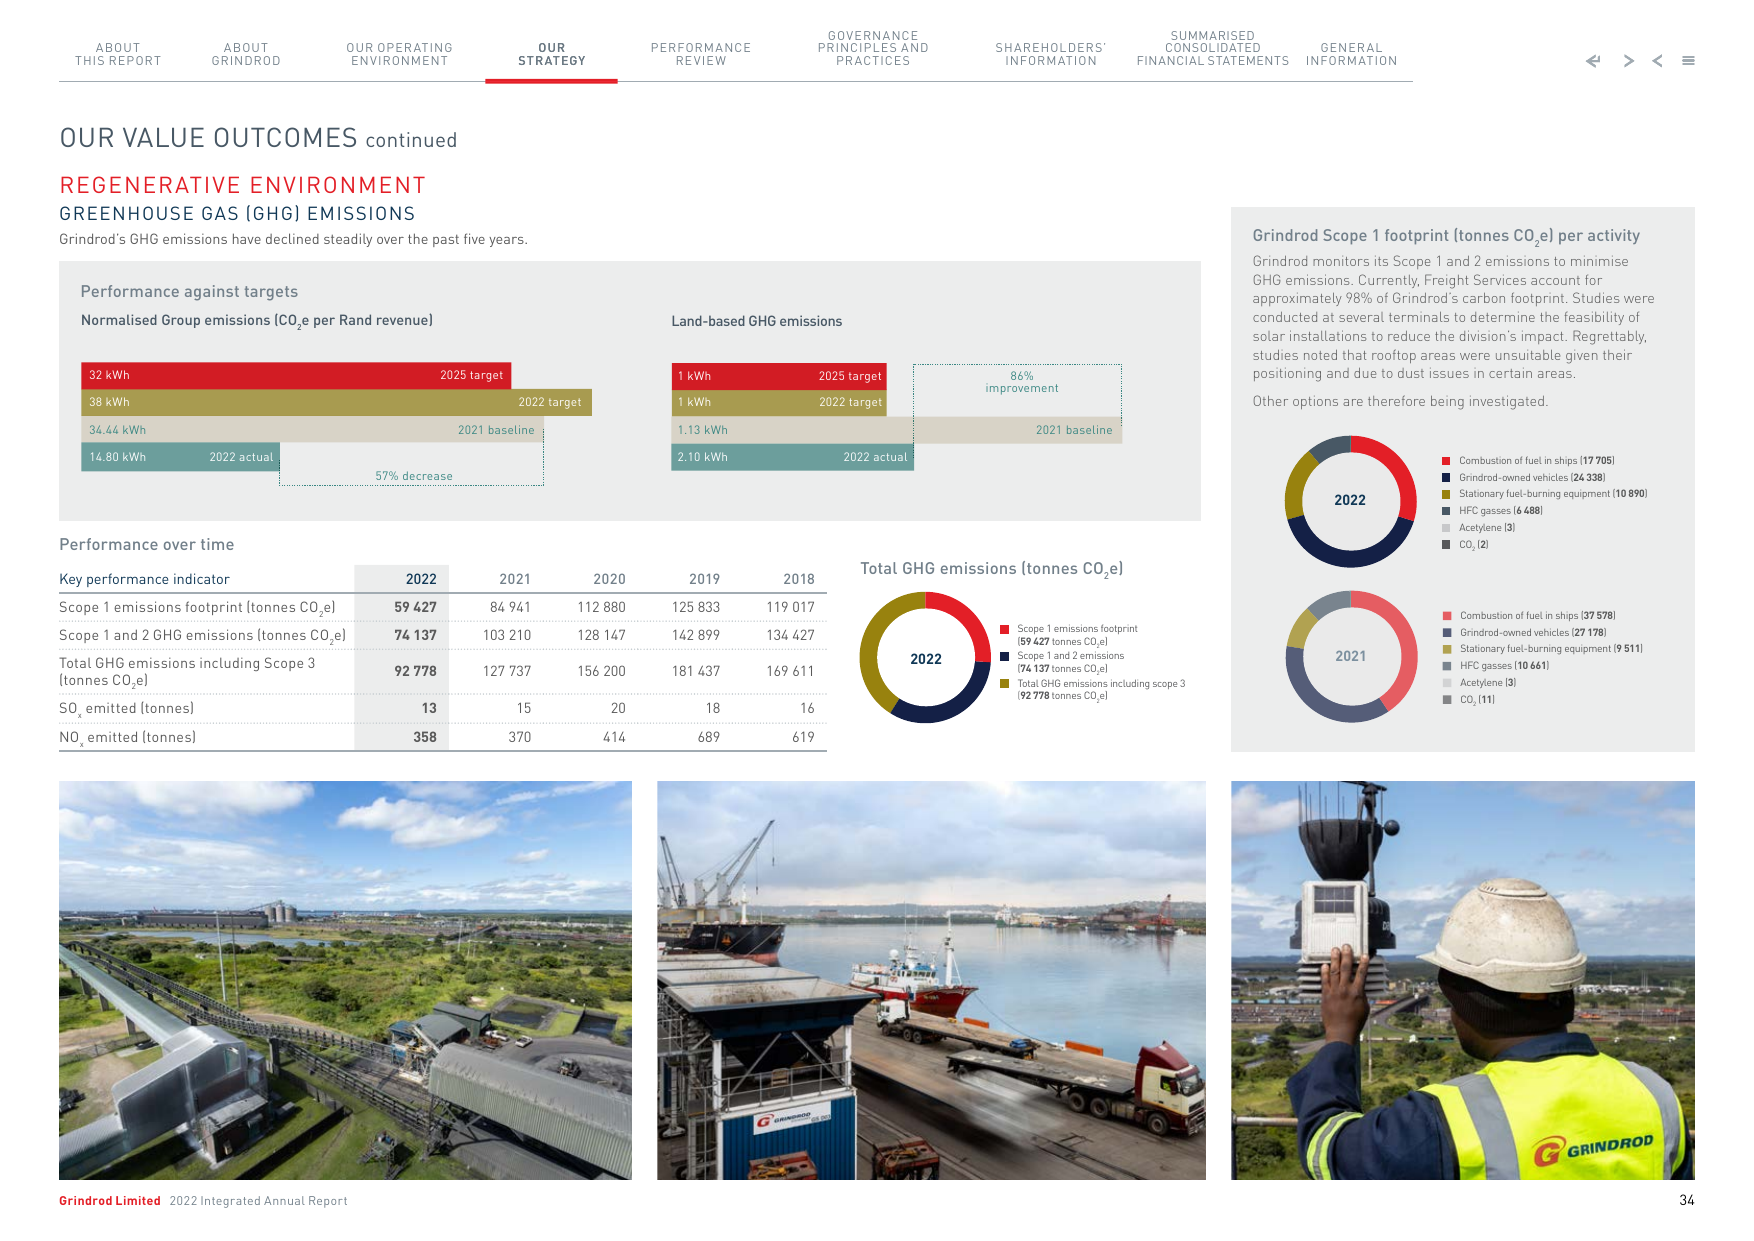This screenshot has height=1241, width=1754.
Task: Click the page number 34
Action: 1687,1200
